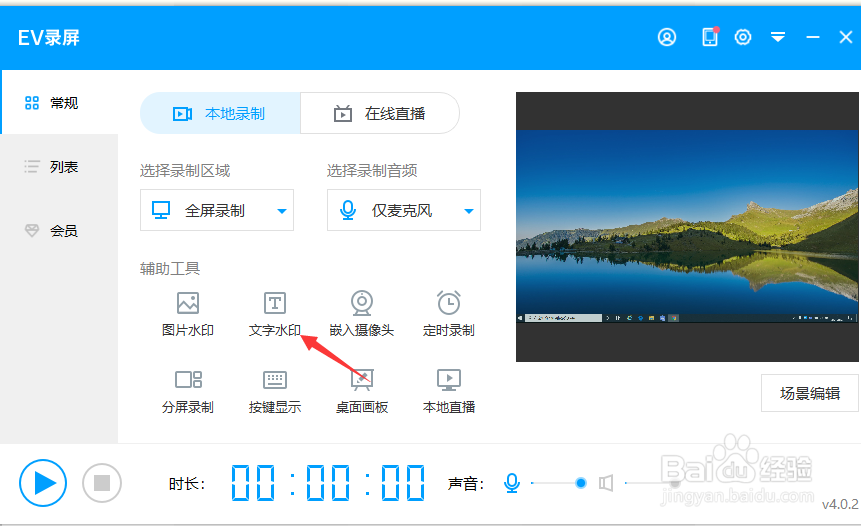Viewport: 861px width, 526px height.
Task: Select the 本地录制 mode tab
Action: pyautogui.click(x=220, y=114)
